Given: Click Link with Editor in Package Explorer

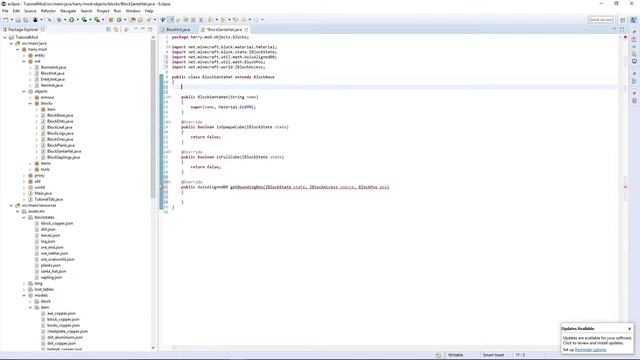Looking at the screenshot, I should [116, 29].
